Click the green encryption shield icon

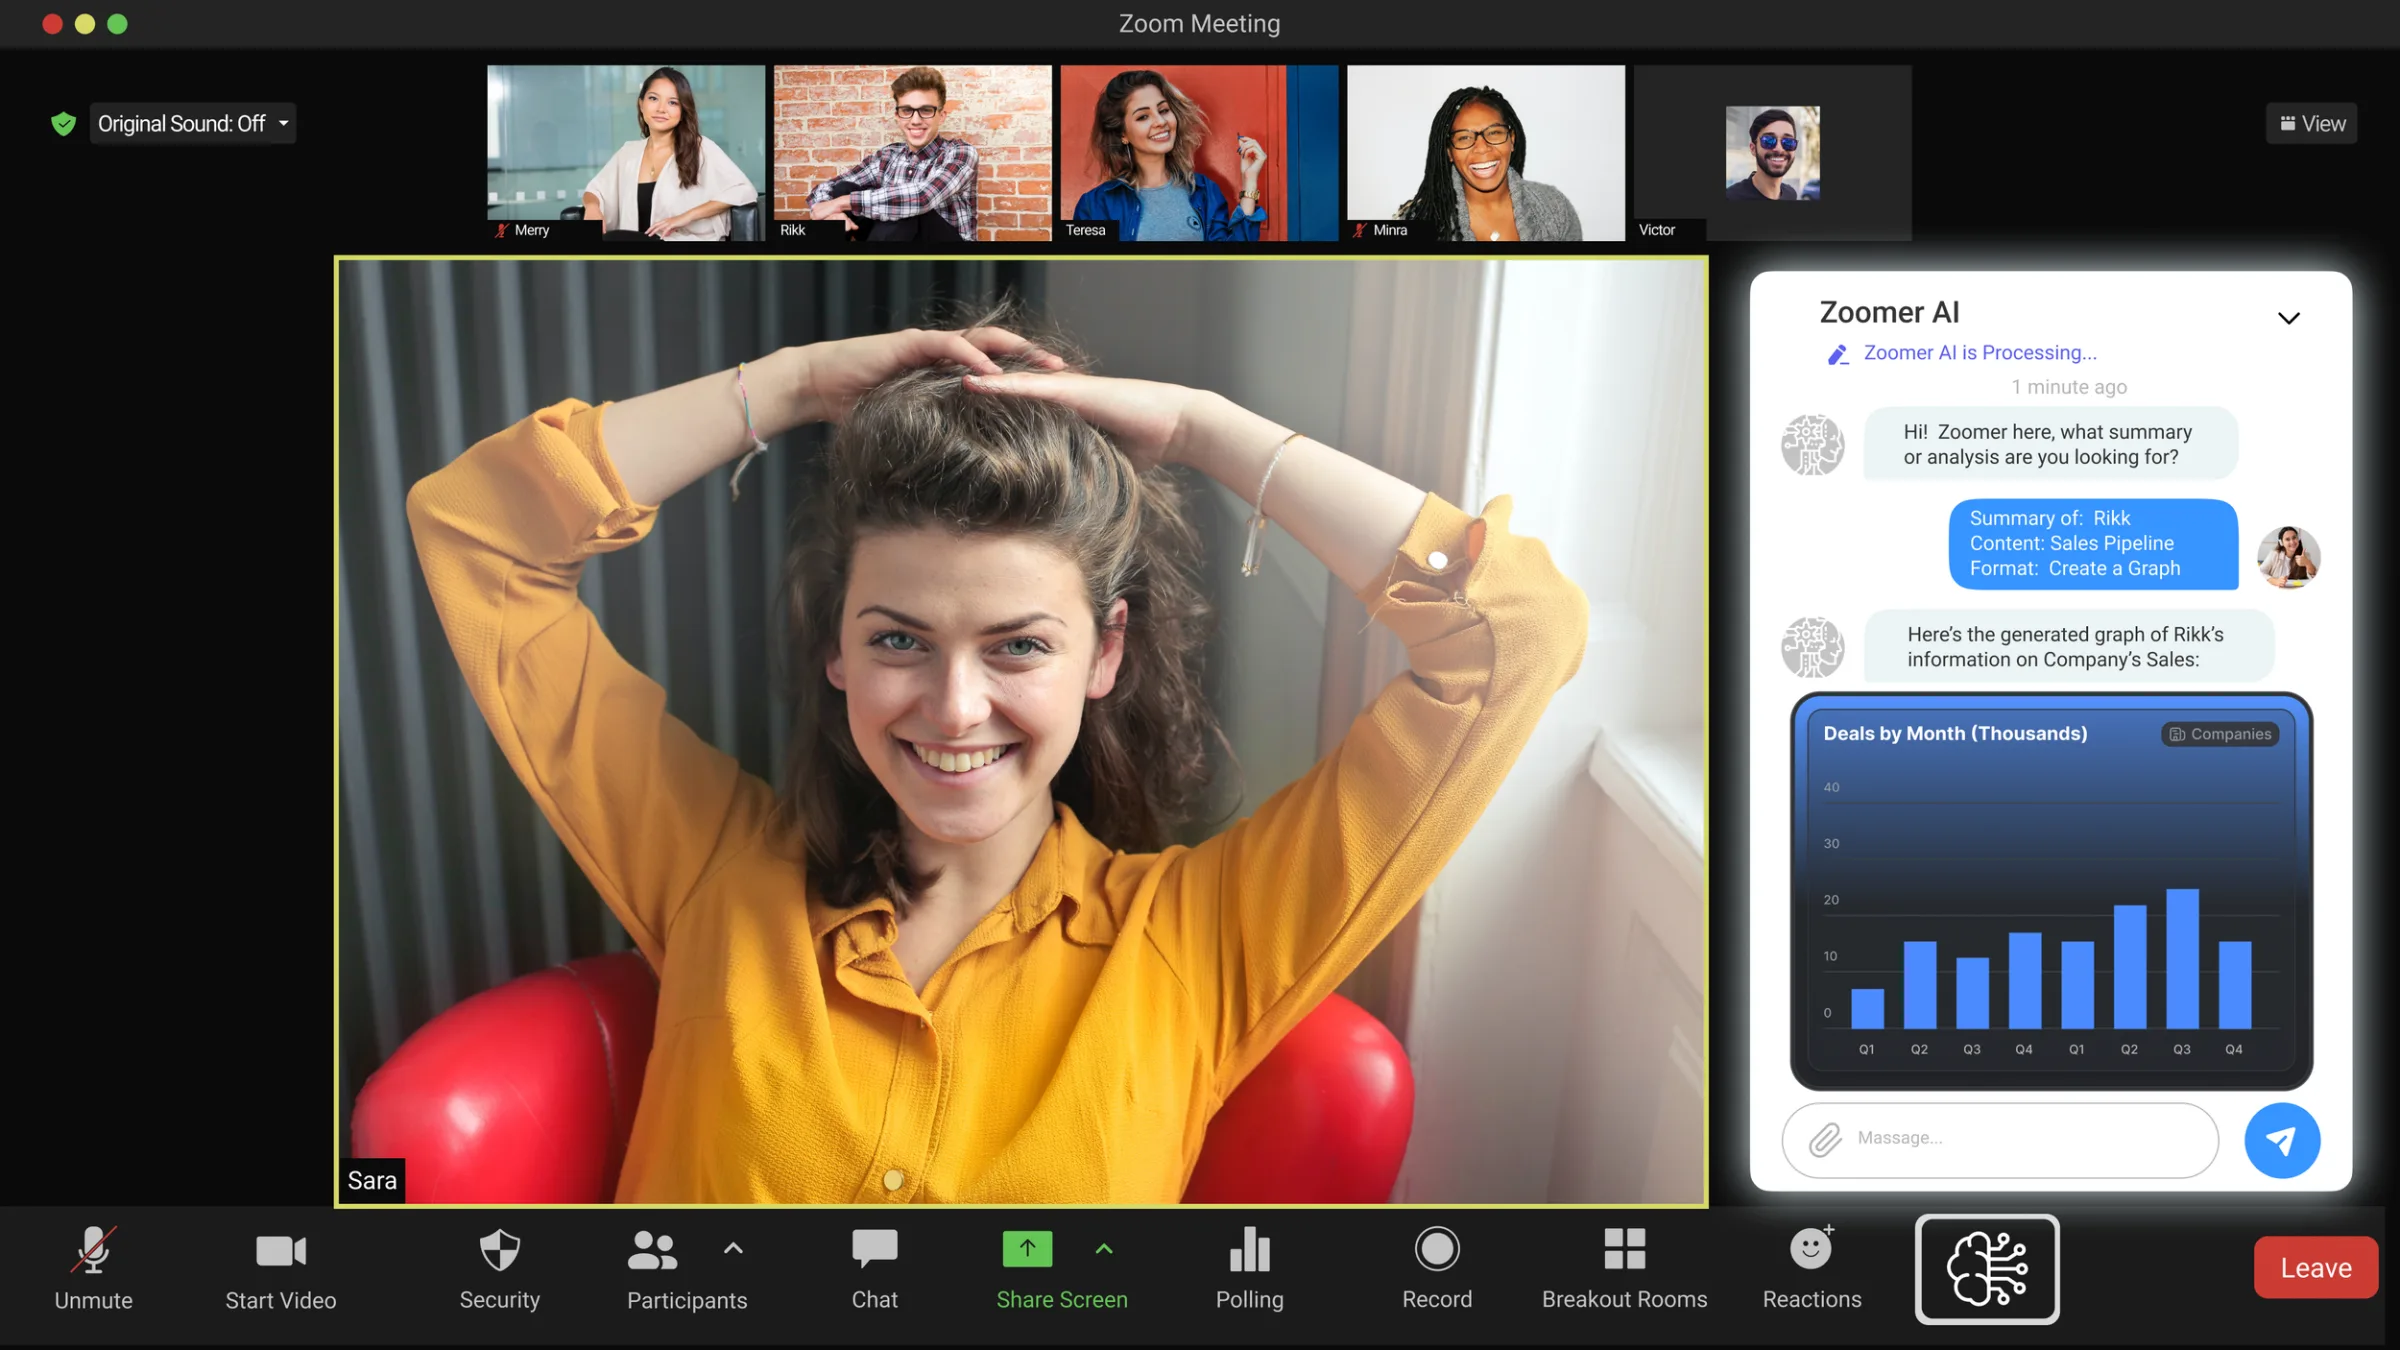[x=63, y=123]
